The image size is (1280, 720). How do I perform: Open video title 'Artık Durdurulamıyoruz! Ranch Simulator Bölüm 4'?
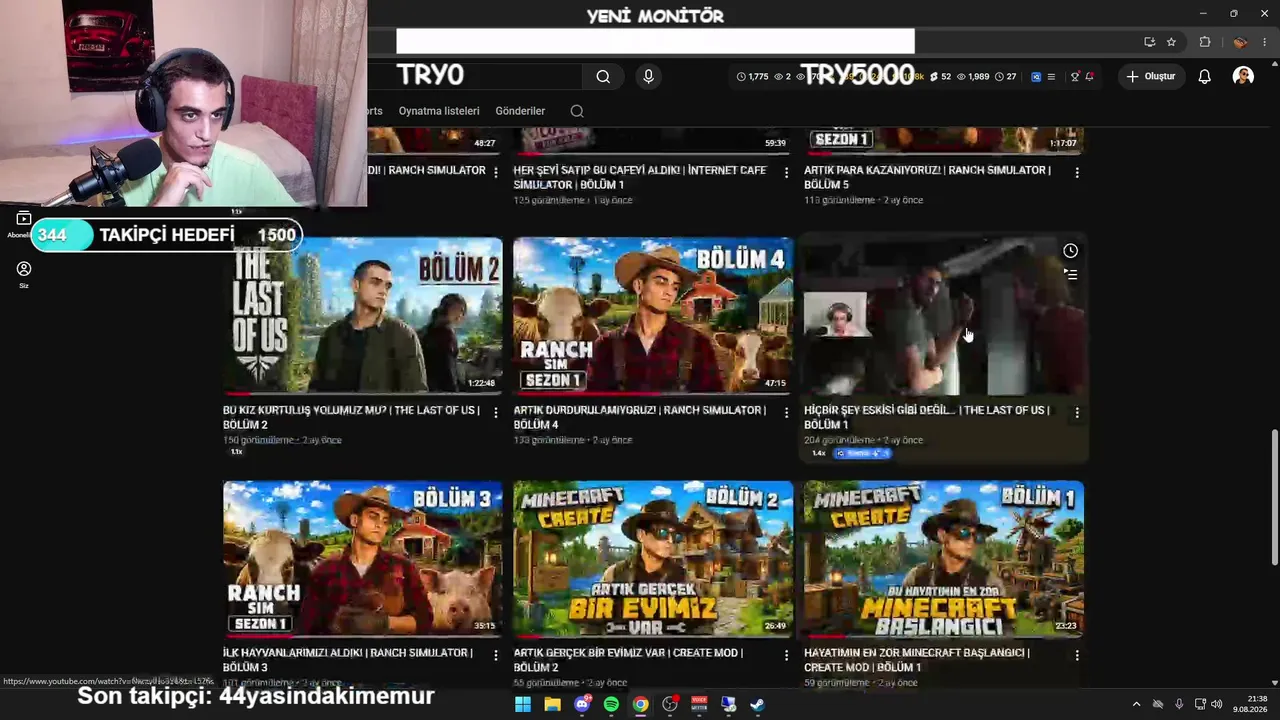(x=640, y=417)
